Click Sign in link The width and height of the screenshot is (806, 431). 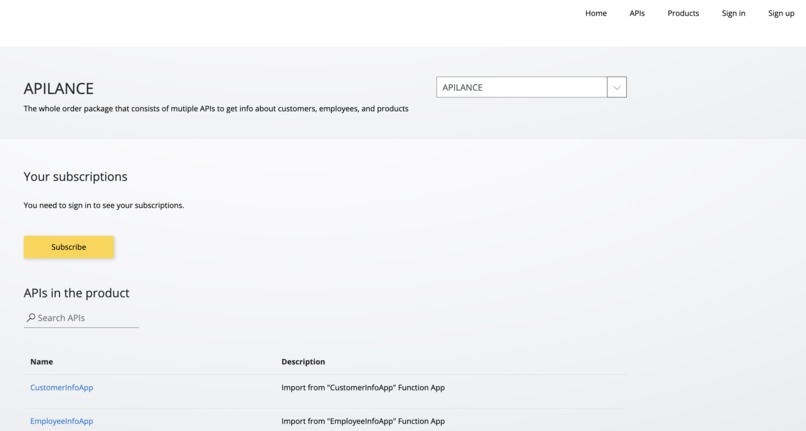(733, 13)
